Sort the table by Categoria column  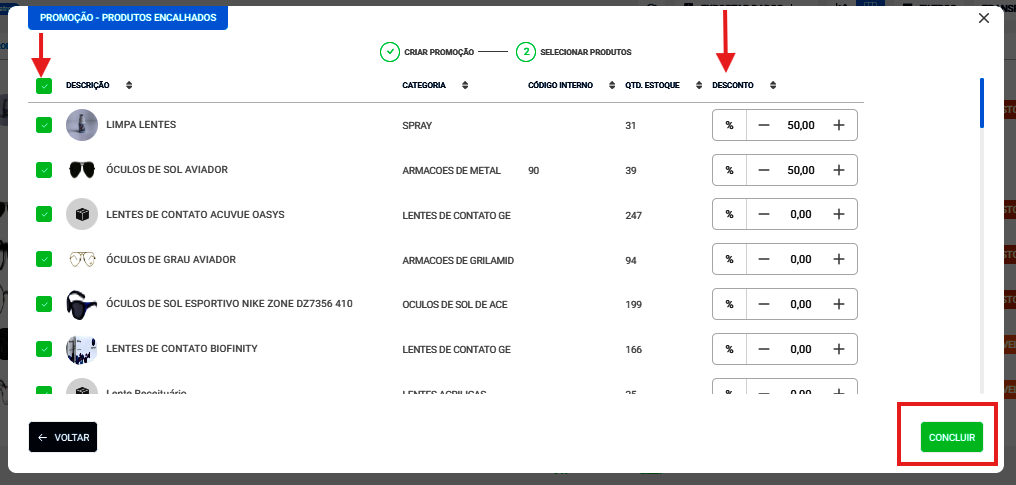pos(465,86)
